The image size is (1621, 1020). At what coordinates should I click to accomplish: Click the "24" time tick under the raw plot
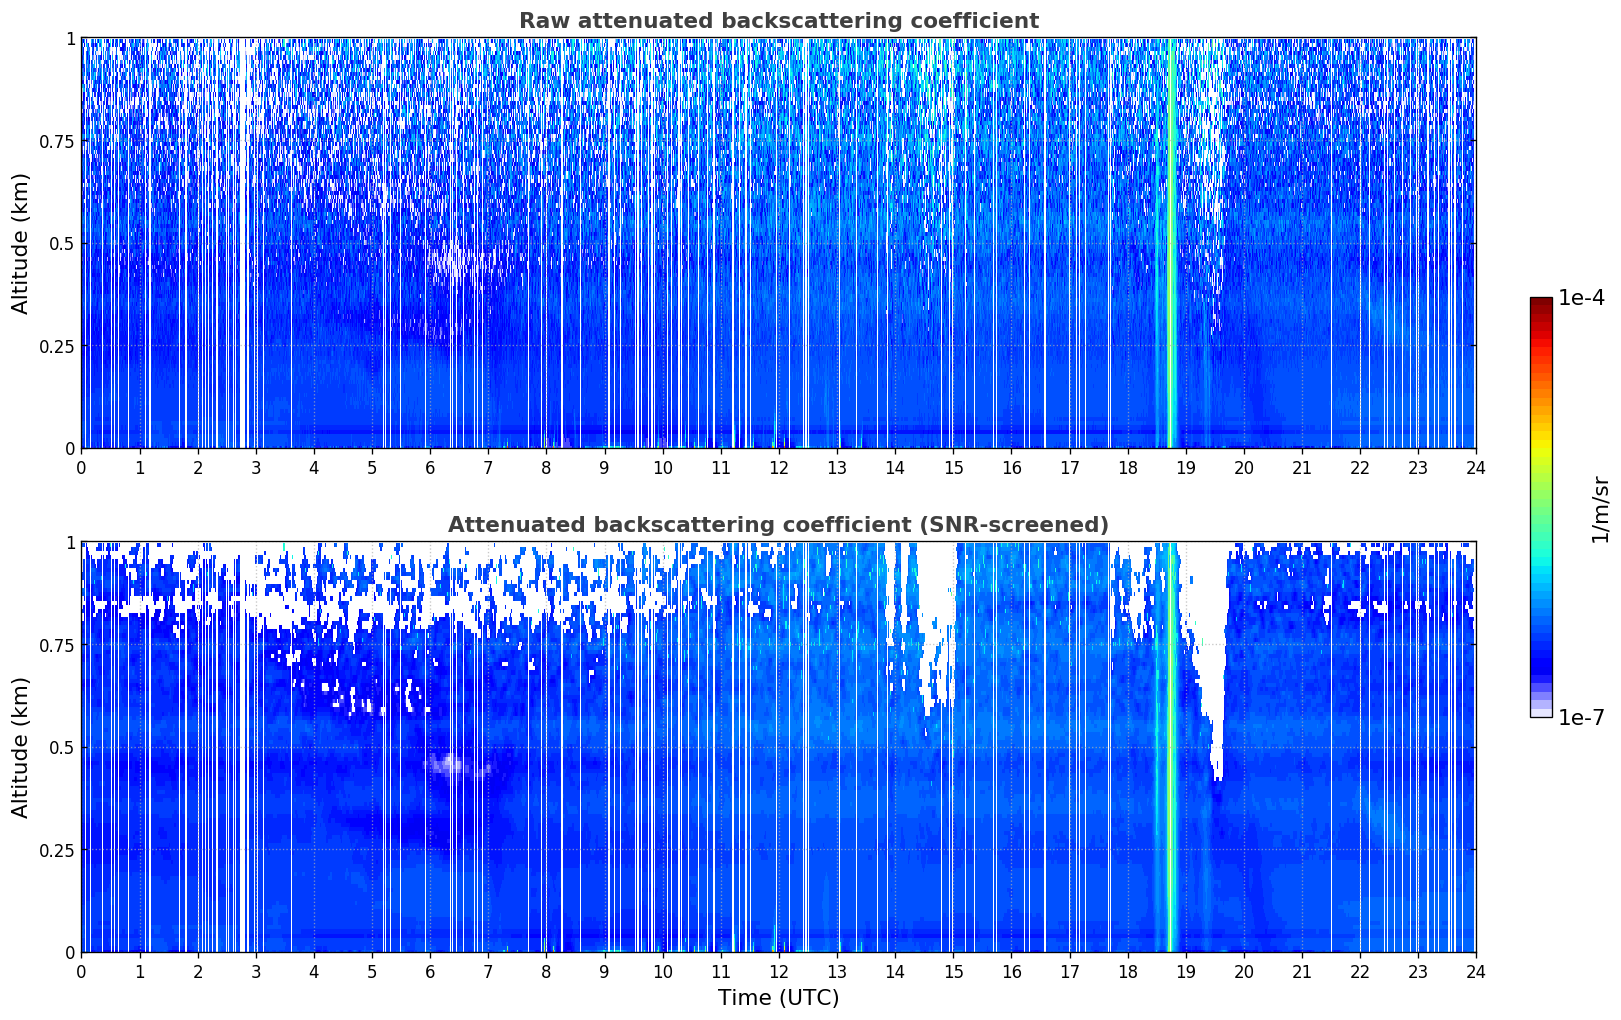(1475, 467)
